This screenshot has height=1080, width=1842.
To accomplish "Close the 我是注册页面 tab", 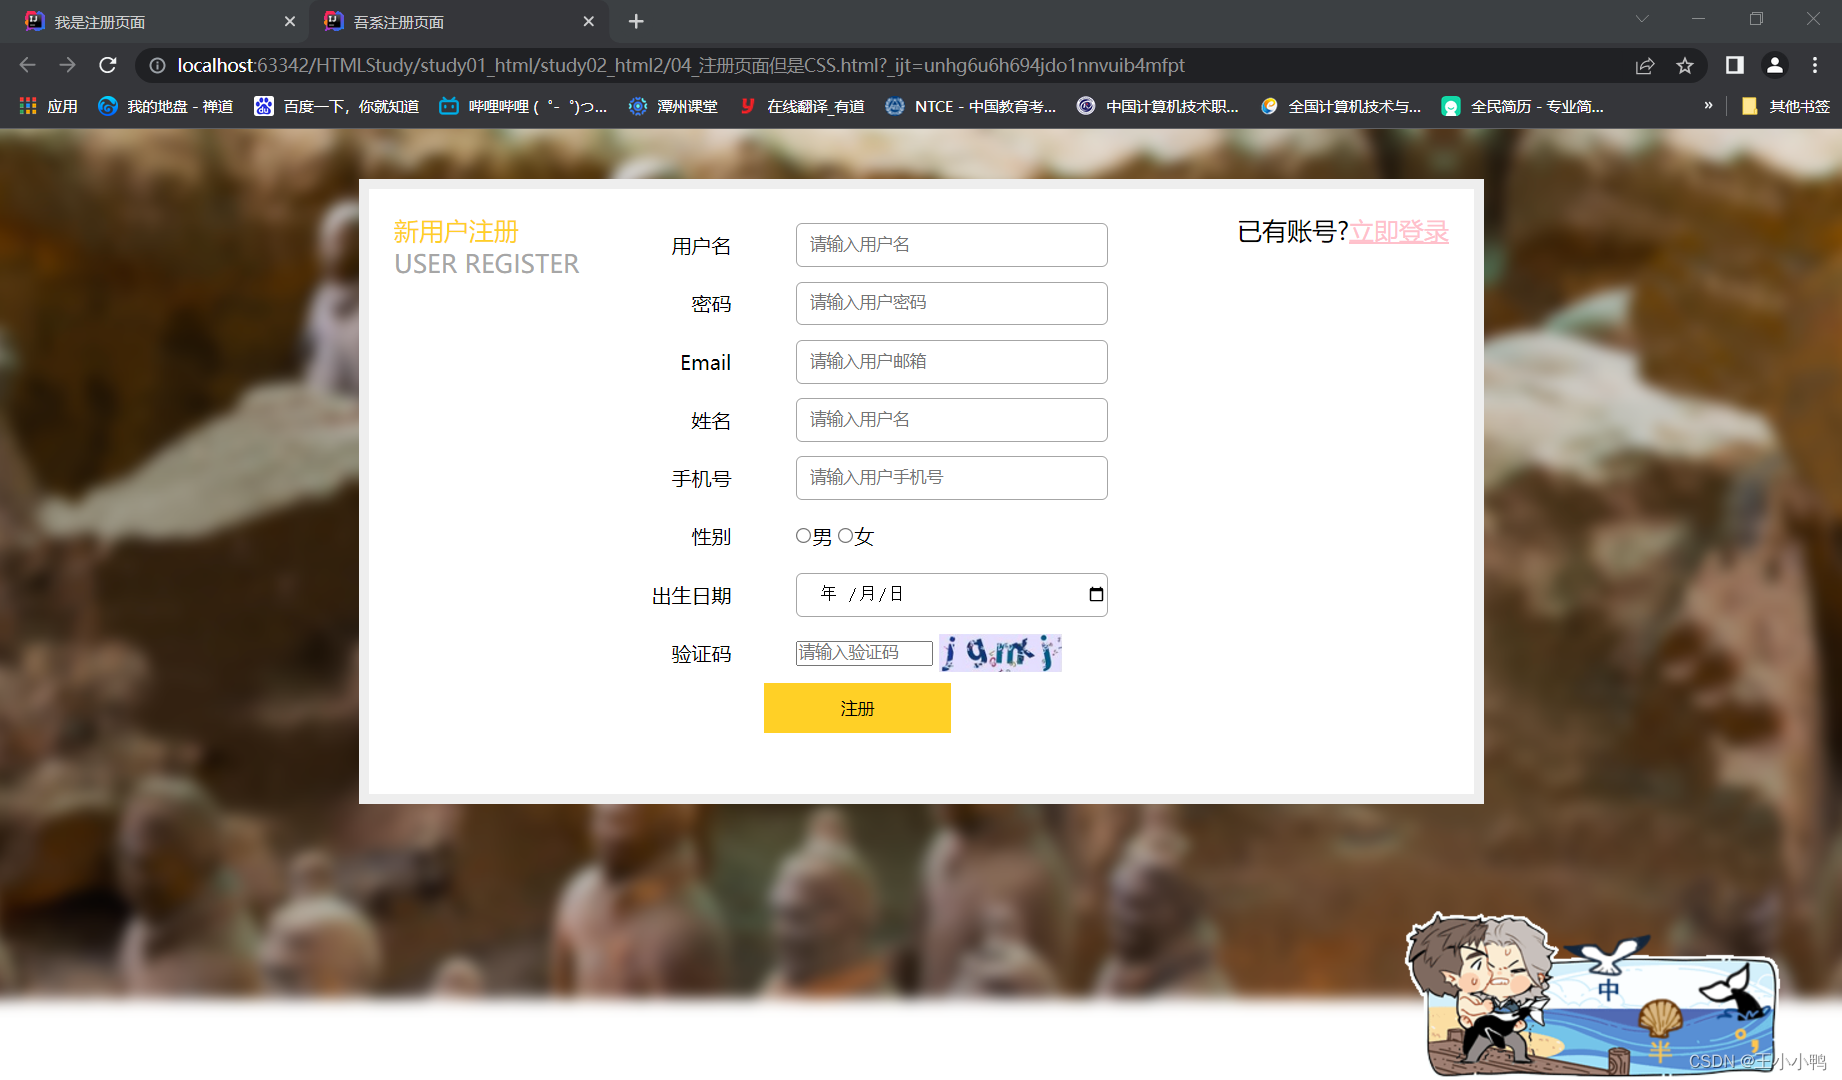I will [290, 21].
